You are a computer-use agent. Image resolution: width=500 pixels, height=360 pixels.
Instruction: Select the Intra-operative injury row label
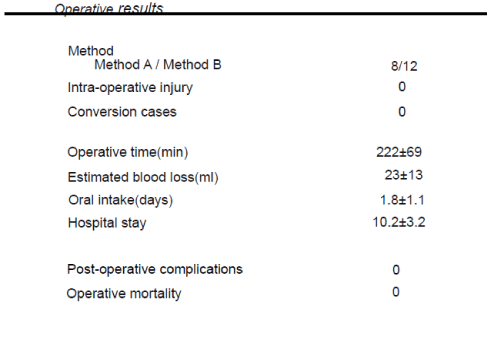[130, 88]
